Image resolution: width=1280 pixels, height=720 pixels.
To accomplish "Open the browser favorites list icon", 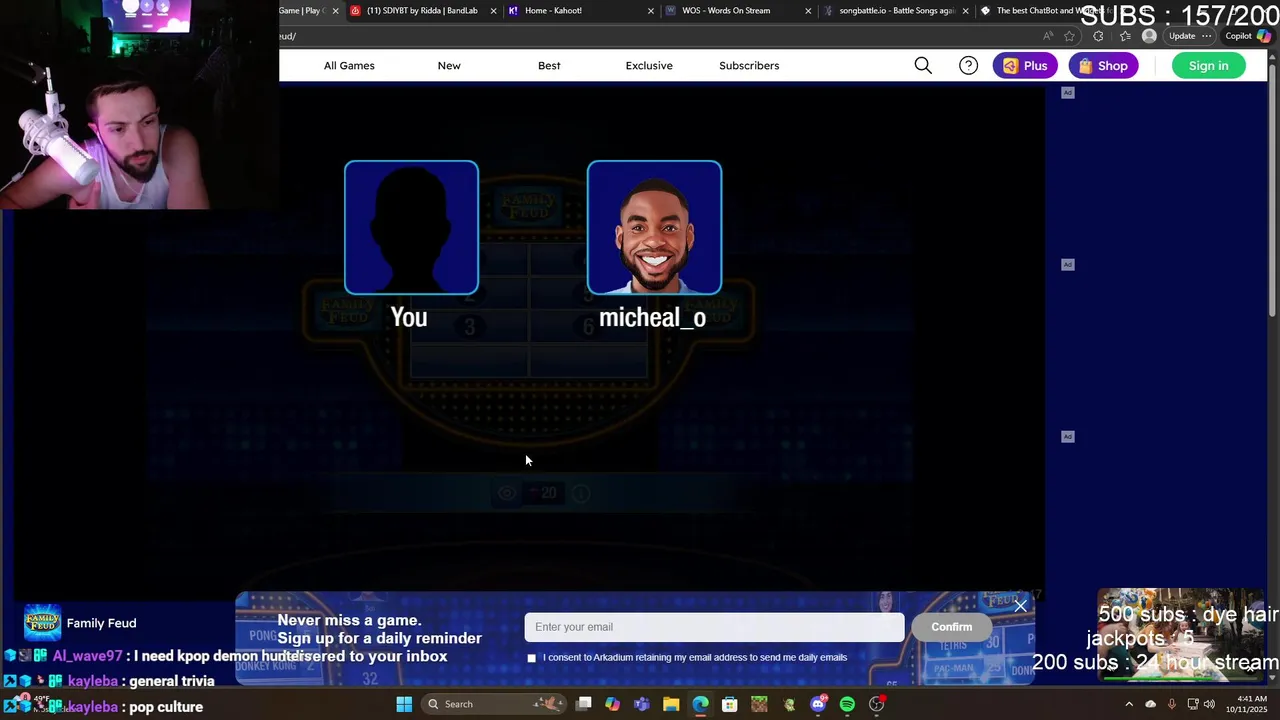I will point(1125,36).
